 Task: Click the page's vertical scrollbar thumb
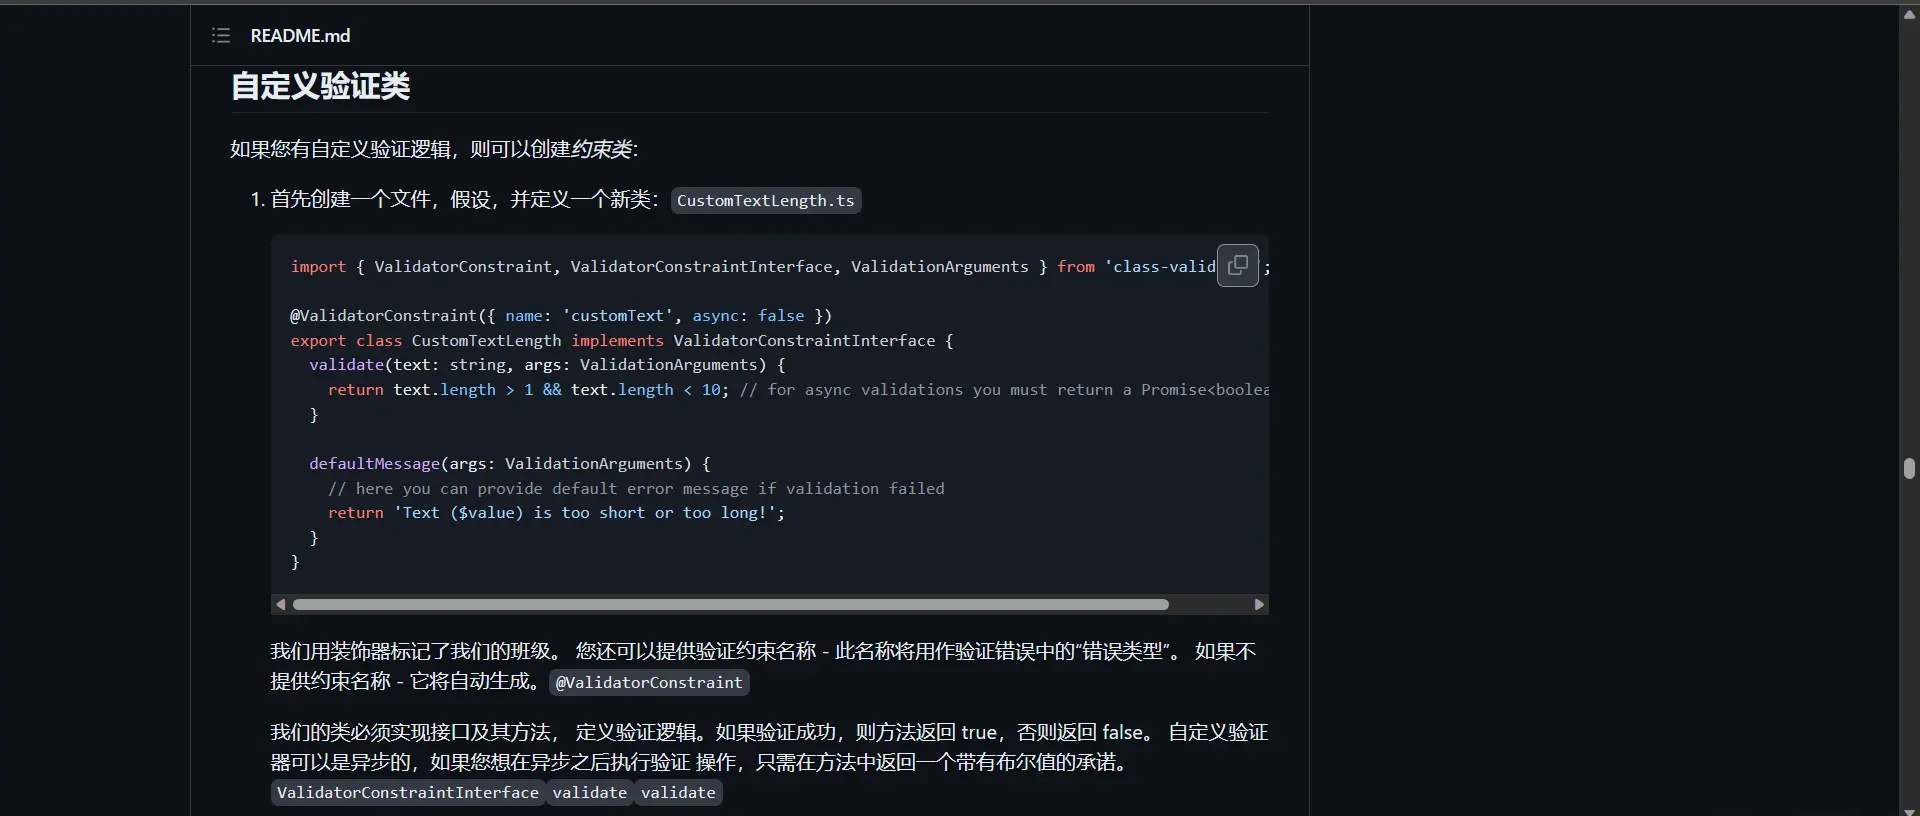(x=1909, y=469)
